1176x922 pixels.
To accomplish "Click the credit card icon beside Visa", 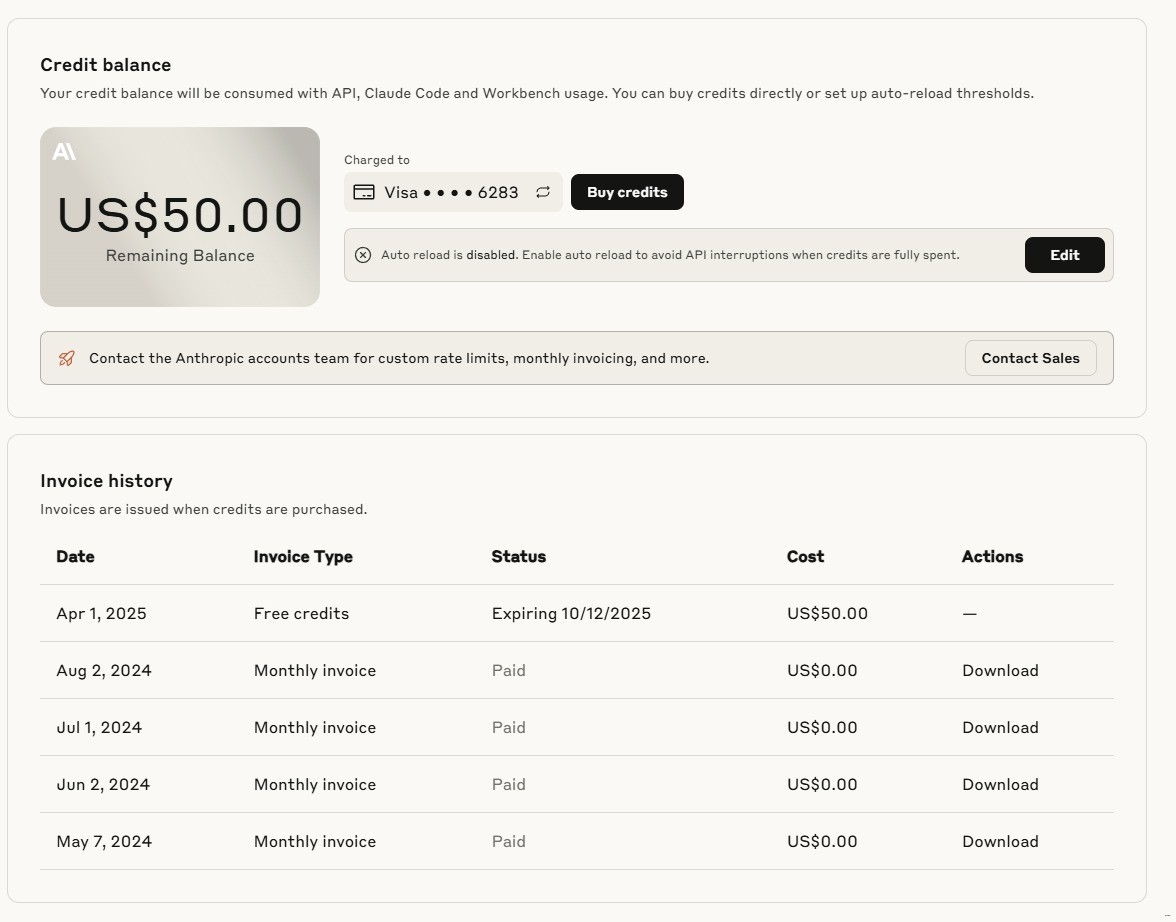I will 364,192.
